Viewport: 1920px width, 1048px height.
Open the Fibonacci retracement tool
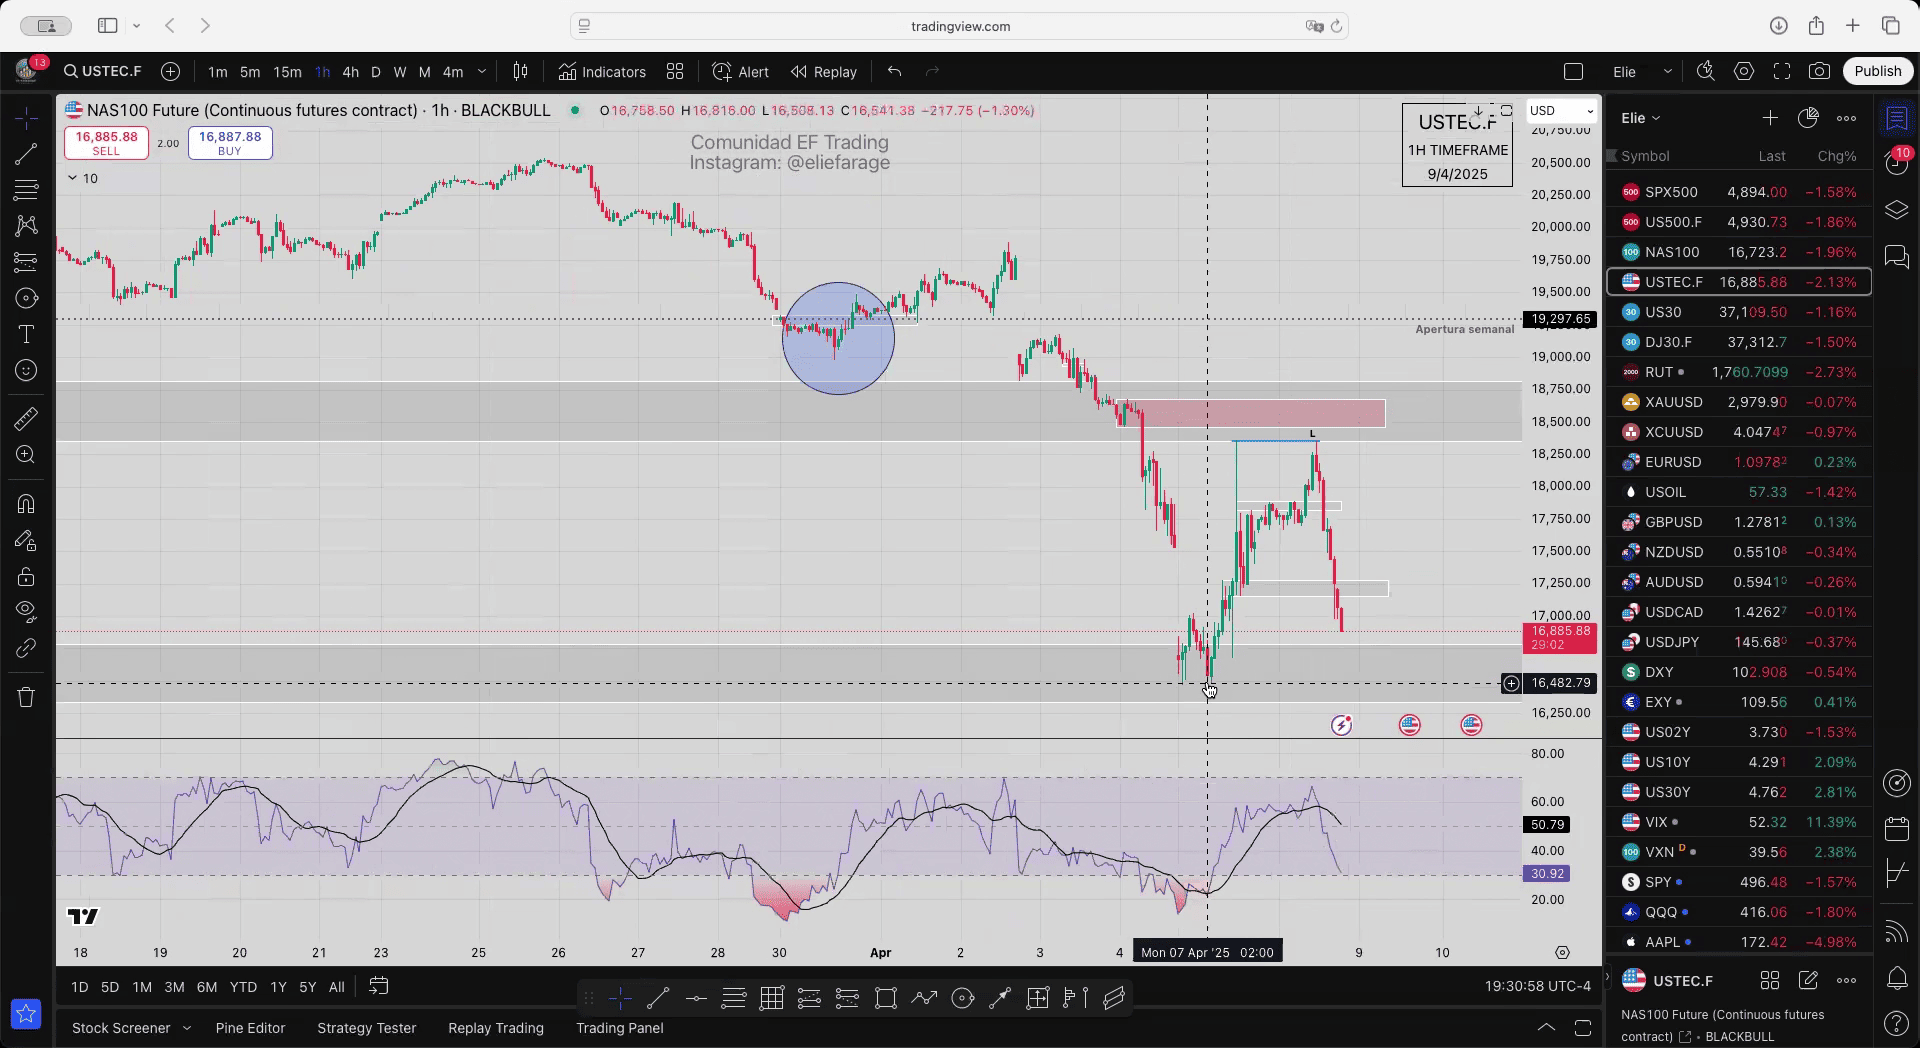pyautogui.click(x=26, y=190)
